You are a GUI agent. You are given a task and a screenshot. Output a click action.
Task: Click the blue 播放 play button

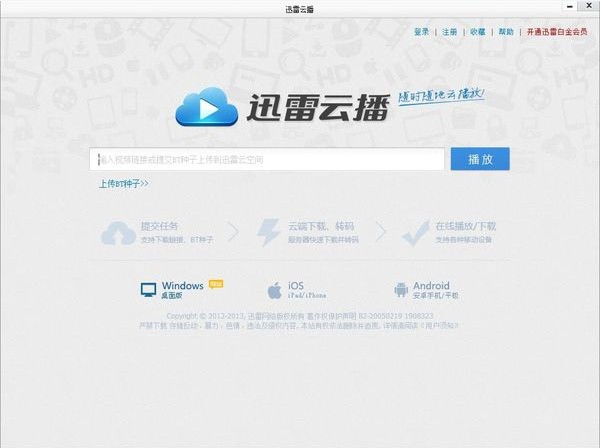coord(480,159)
